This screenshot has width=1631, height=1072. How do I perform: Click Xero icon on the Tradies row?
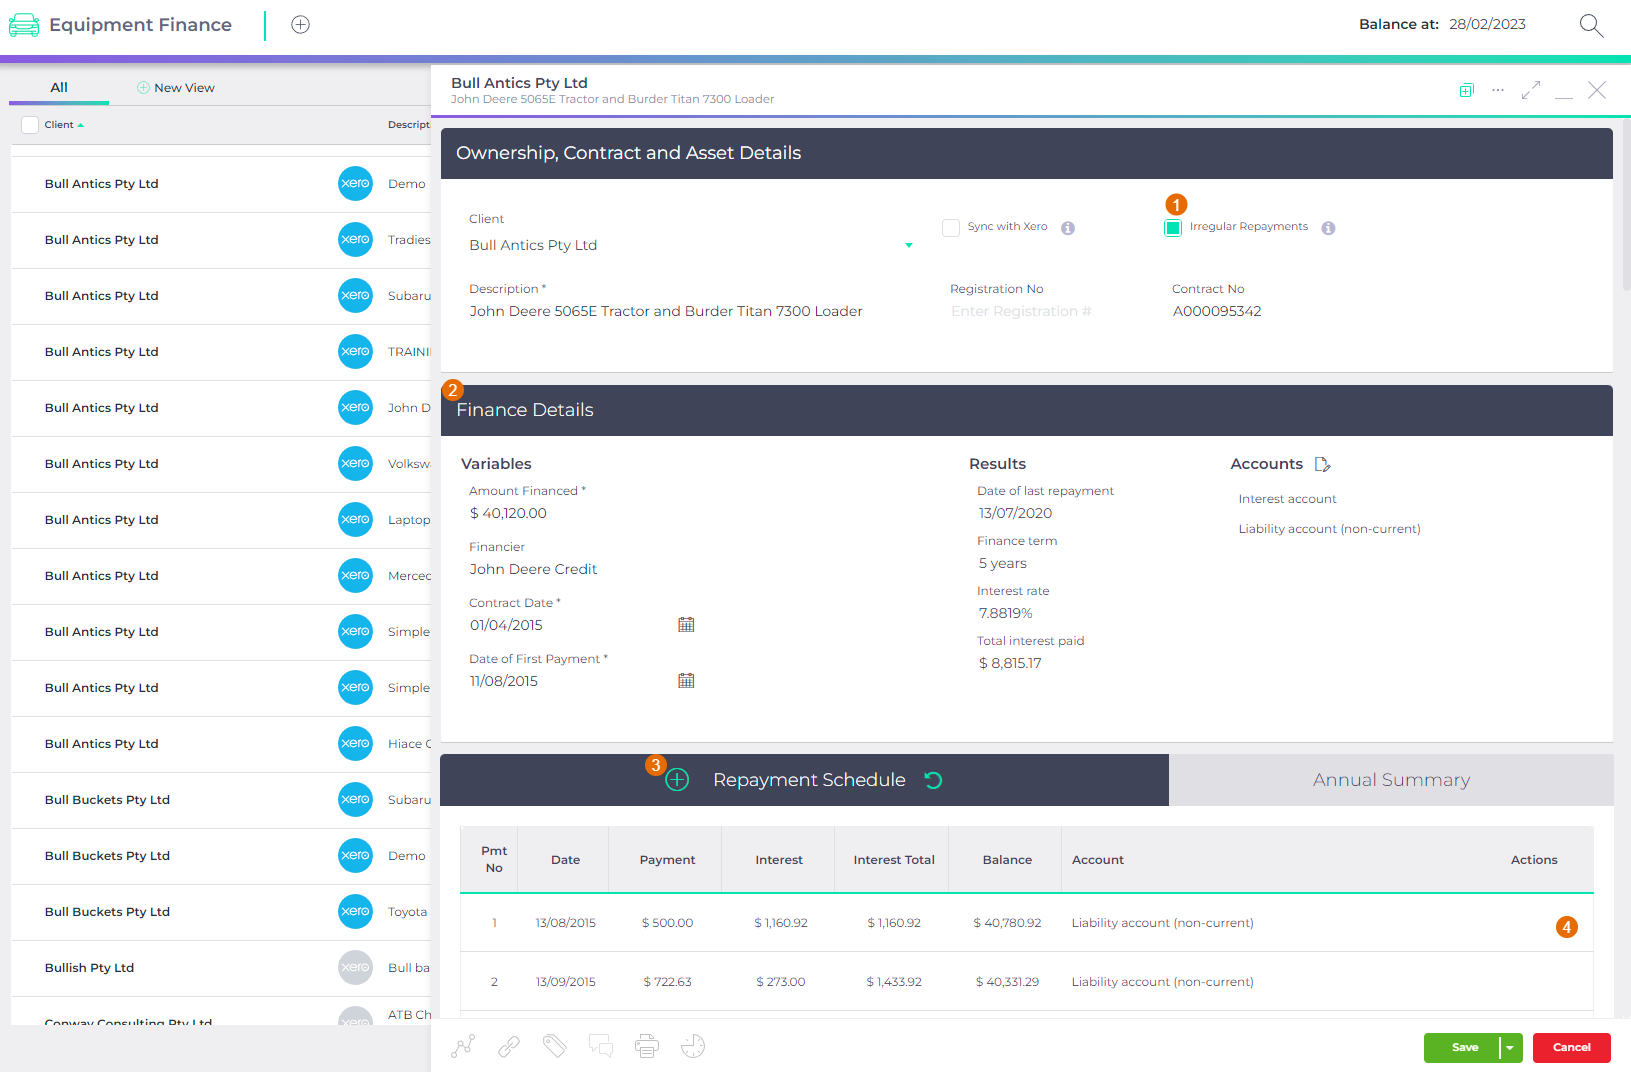pyautogui.click(x=355, y=240)
